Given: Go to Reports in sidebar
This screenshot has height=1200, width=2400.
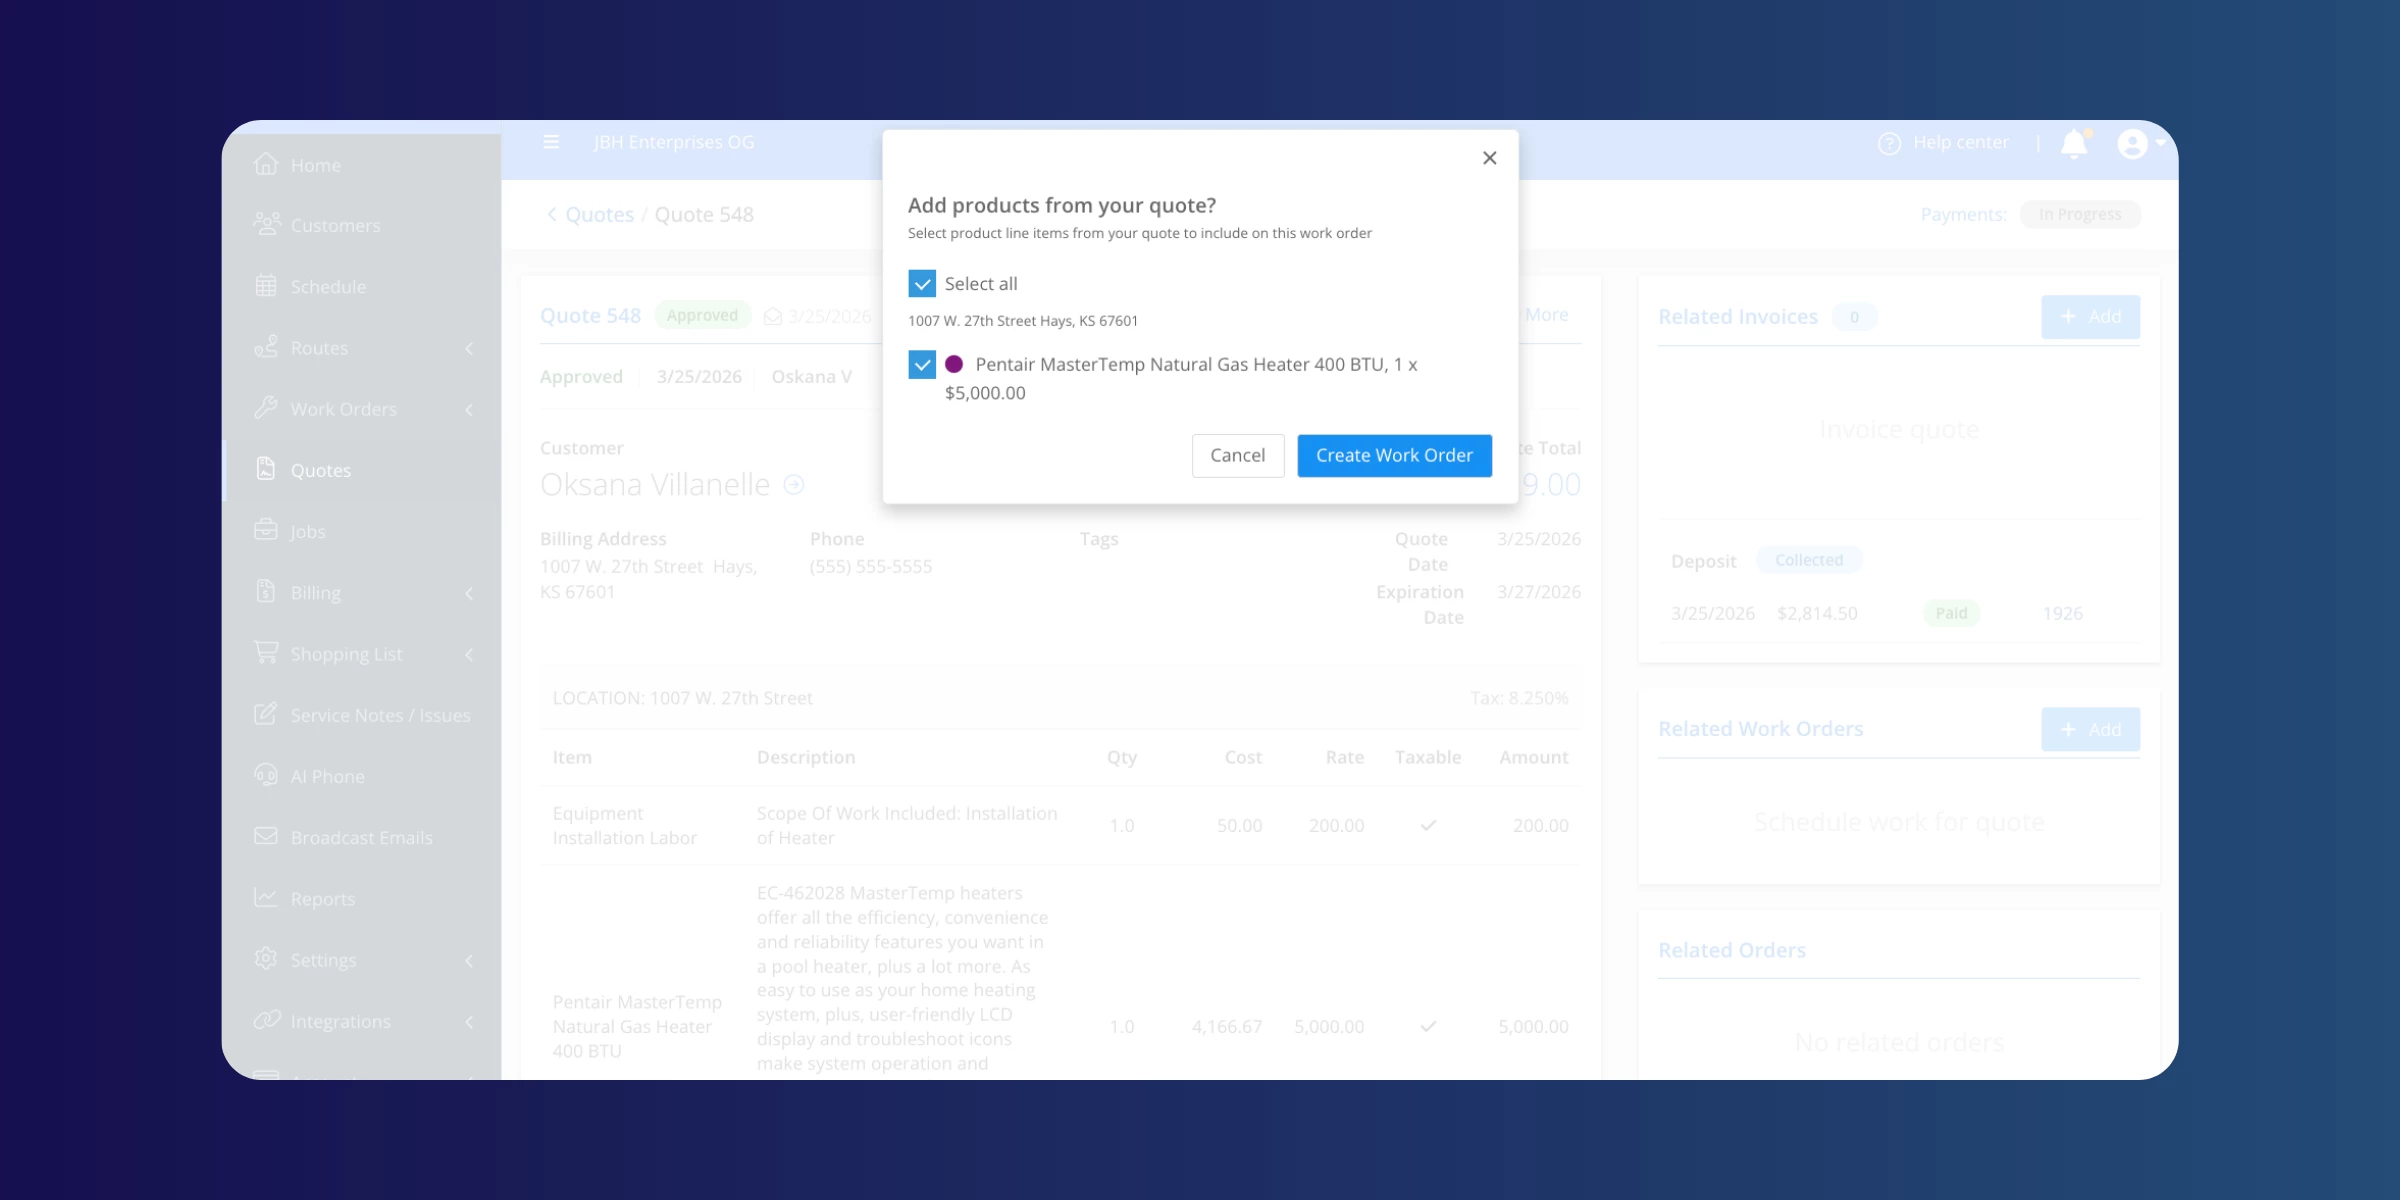Looking at the screenshot, I should [361, 898].
